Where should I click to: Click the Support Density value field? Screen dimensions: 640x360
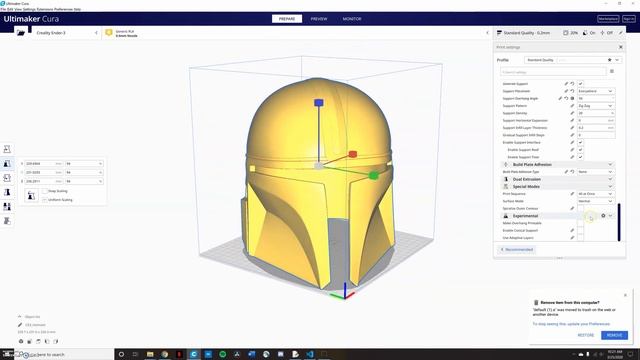point(596,113)
